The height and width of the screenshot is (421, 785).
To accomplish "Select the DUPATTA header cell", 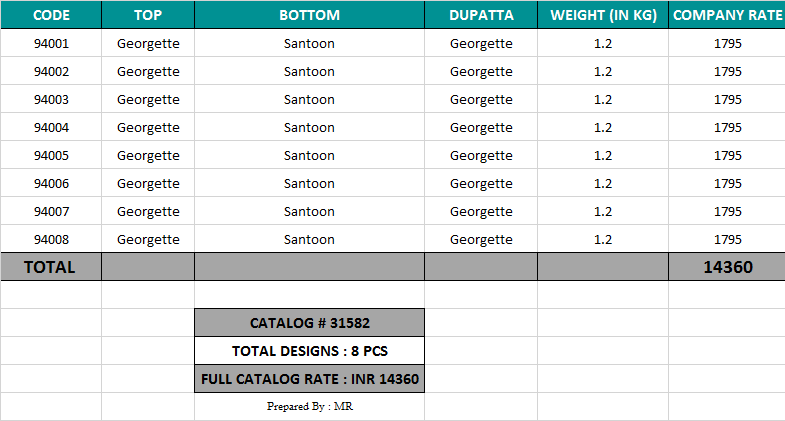I will (x=481, y=15).
